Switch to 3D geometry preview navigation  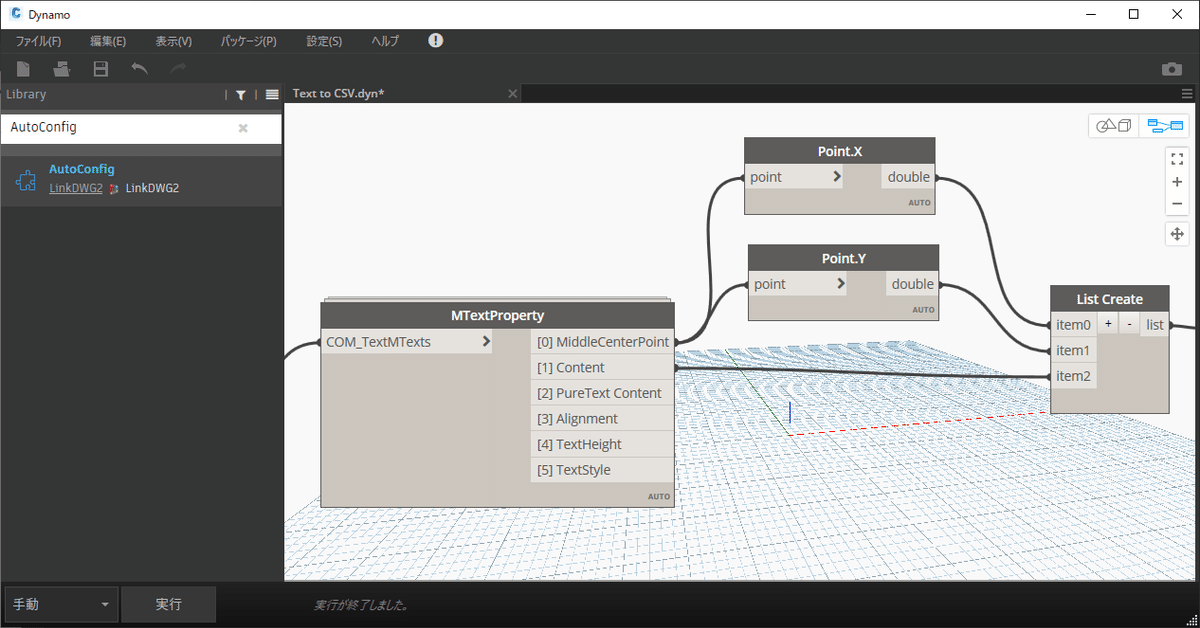(1114, 126)
